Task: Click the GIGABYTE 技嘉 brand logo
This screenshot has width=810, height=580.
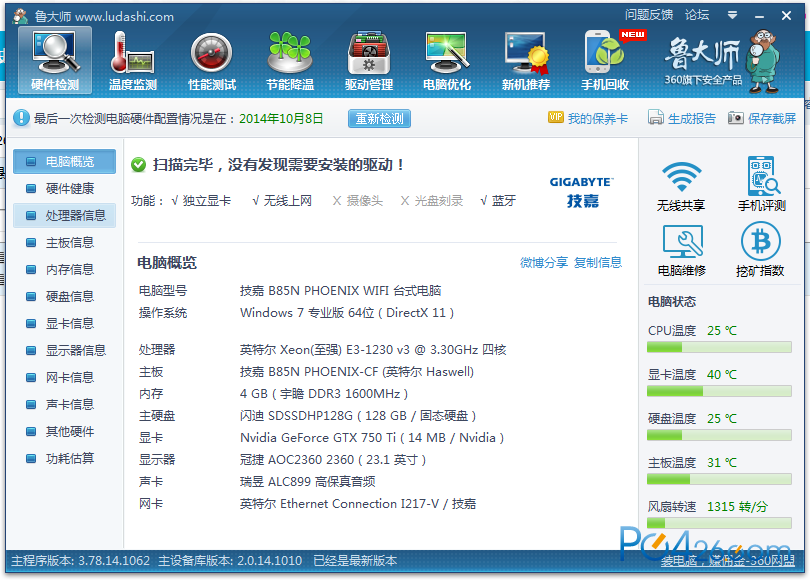Action: 582,192
